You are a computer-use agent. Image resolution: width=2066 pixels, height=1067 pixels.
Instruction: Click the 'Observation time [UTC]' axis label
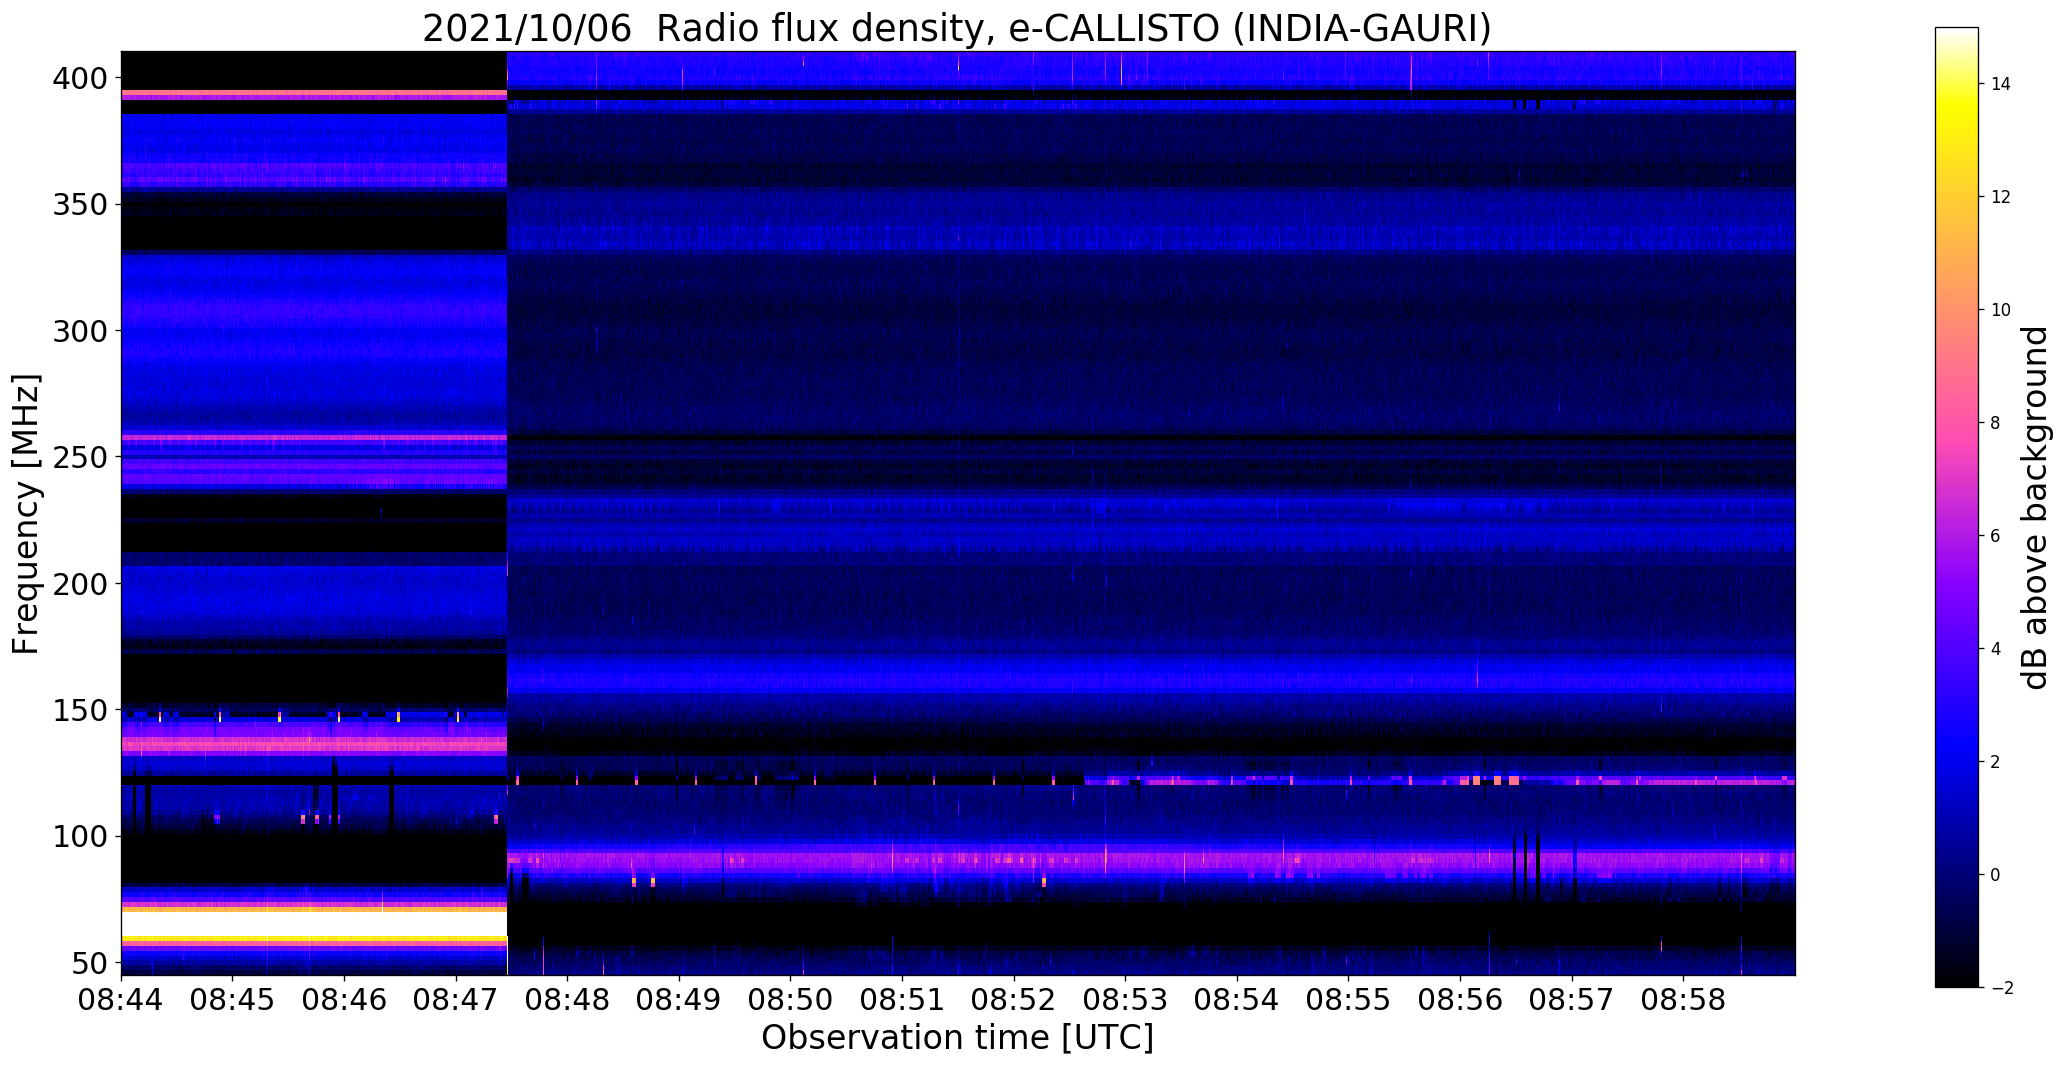(957, 1037)
